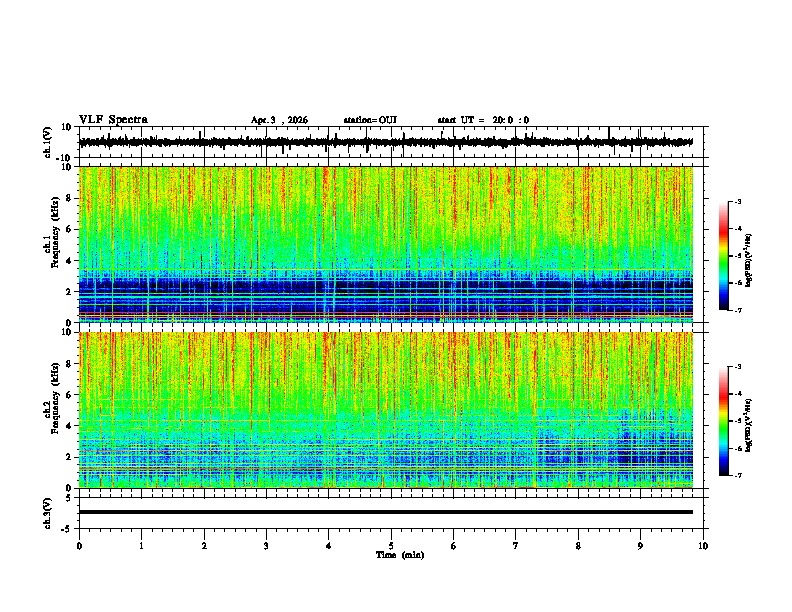The image size is (792, 612).
Task: Click the ch.3 flat black voltage trace
Action: 386,512
